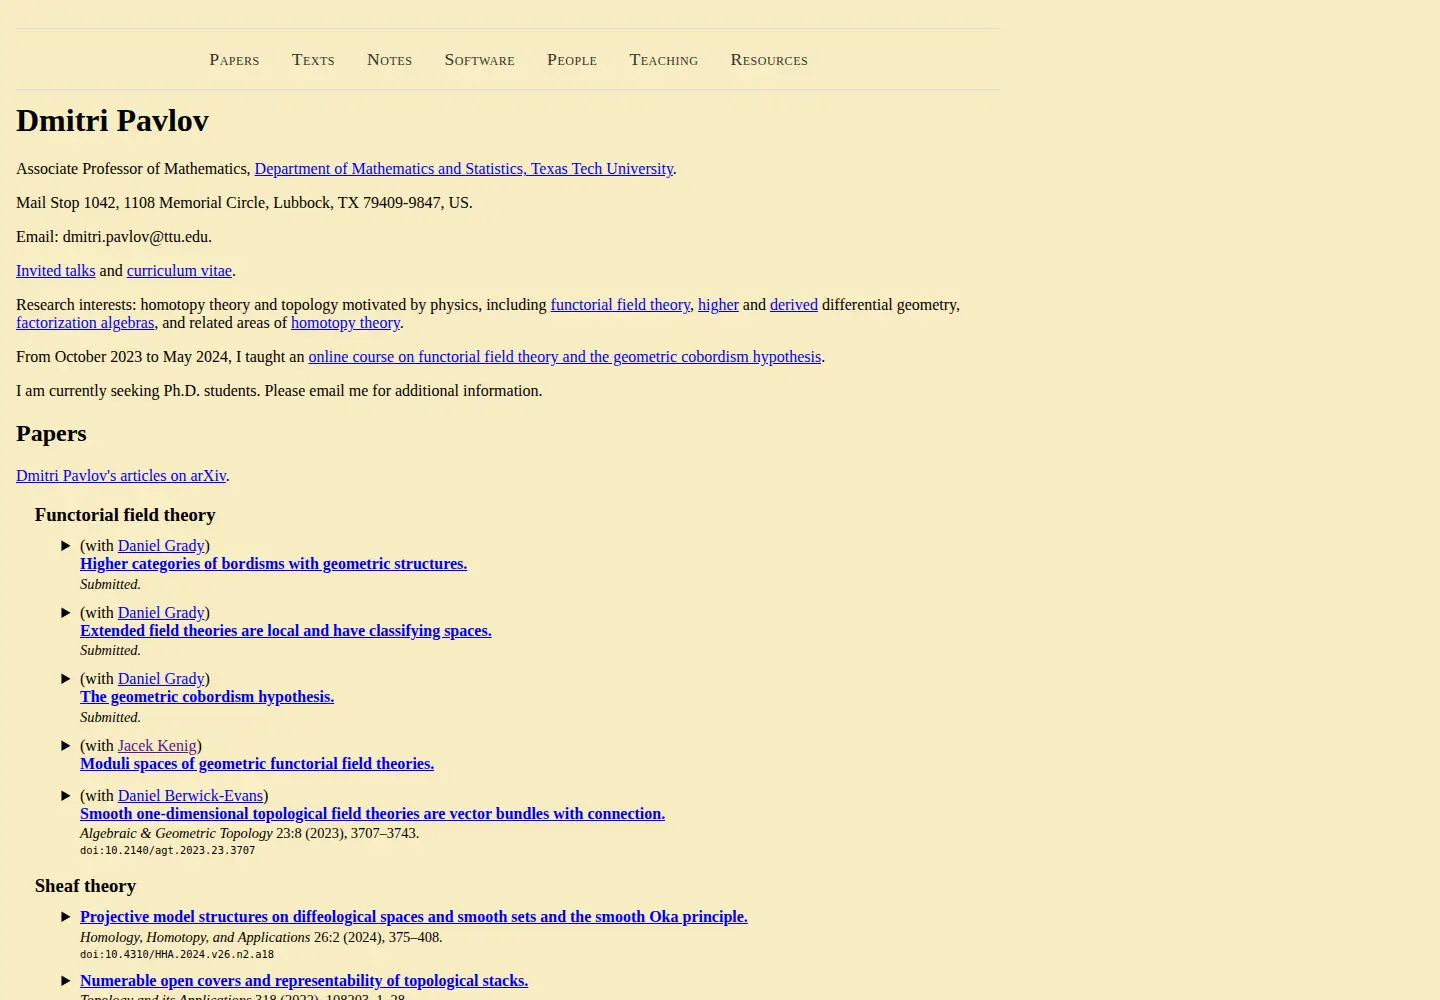This screenshot has width=1440, height=1000.
Task: Expand the geometric cobordism hypothesis entry triangle
Action: coord(66,679)
